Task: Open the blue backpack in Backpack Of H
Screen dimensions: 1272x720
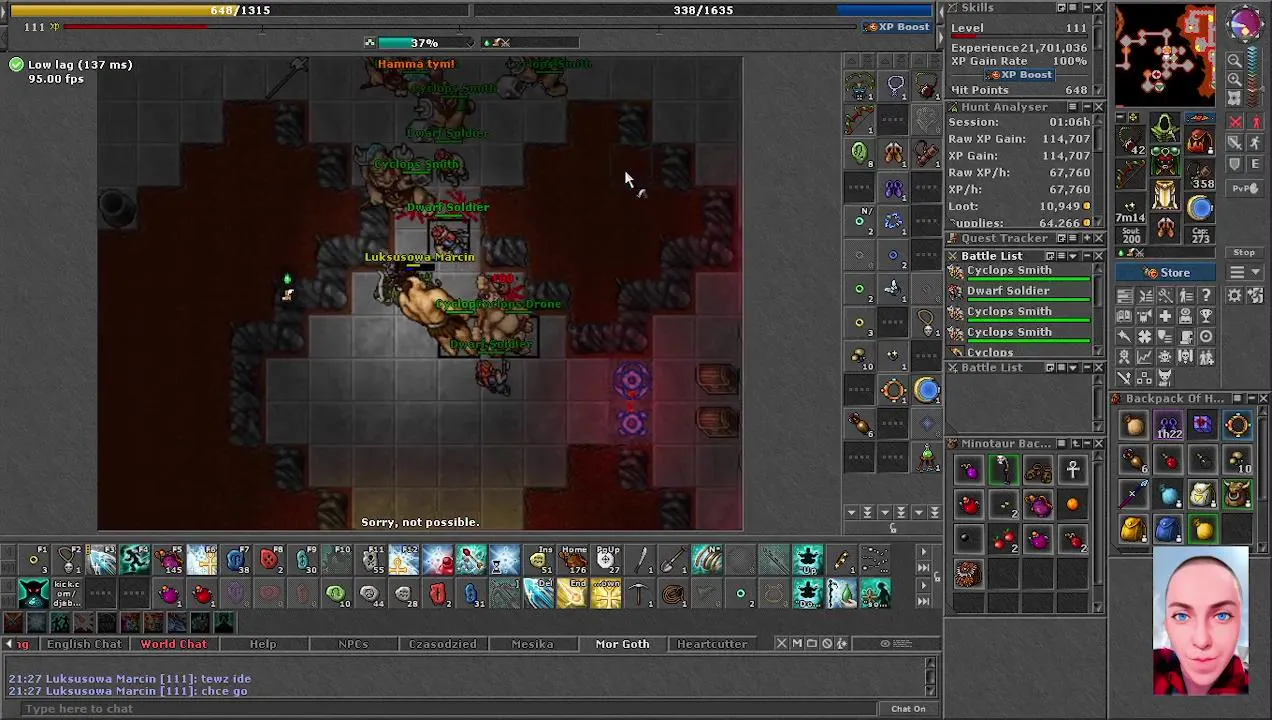Action: pos(1167,527)
